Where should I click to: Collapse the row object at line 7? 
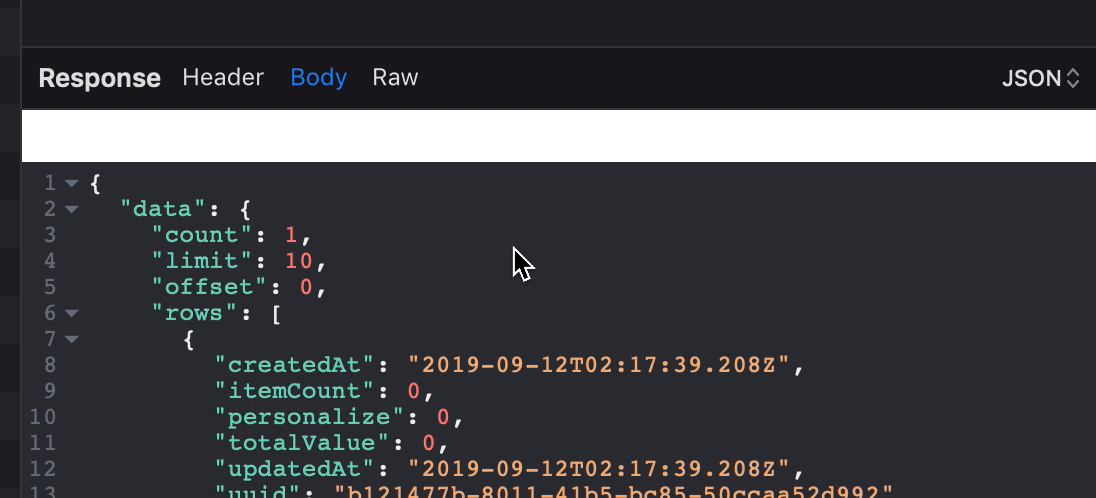71,339
